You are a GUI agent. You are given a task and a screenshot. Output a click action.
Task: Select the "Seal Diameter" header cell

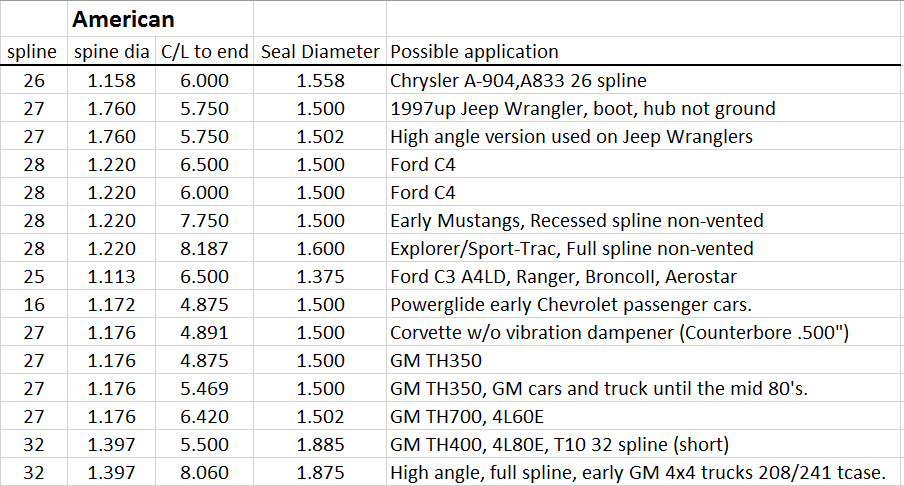[320, 51]
